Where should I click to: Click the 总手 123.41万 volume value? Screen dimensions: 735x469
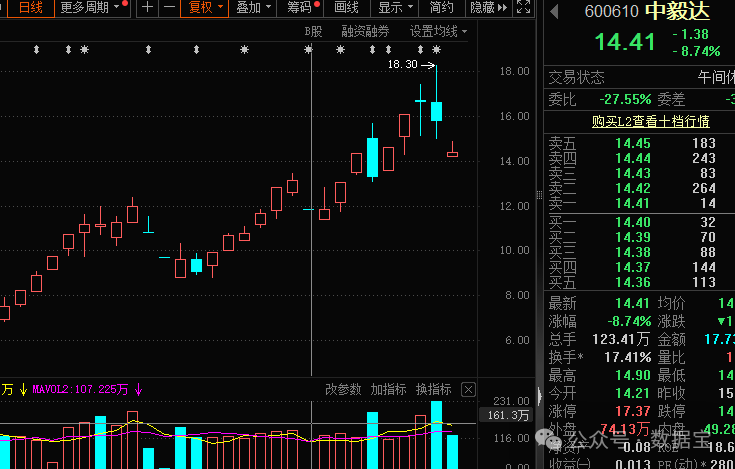pyautogui.click(x=621, y=339)
